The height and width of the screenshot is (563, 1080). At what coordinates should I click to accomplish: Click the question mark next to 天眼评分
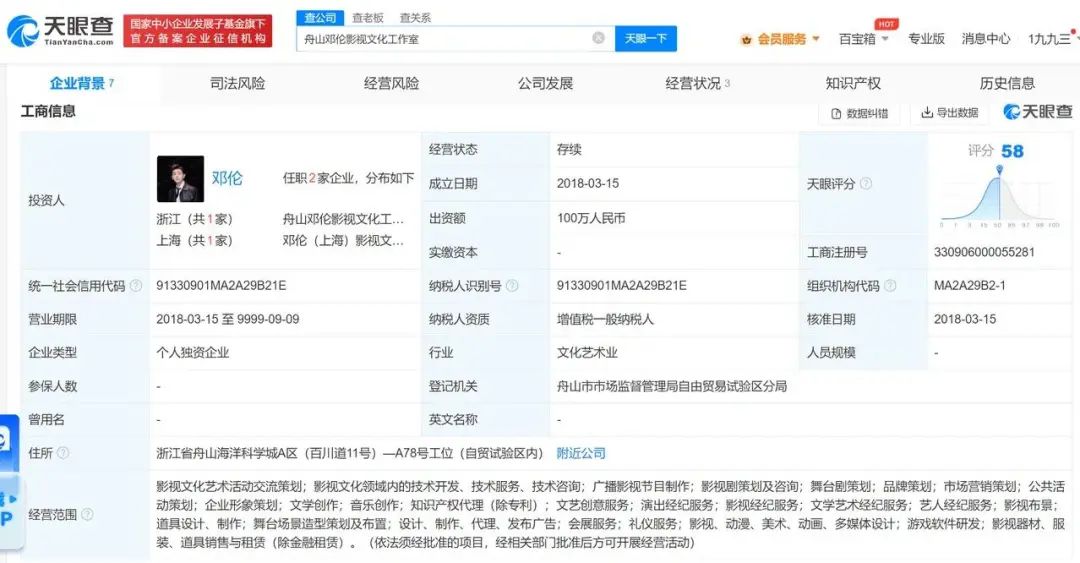866,184
